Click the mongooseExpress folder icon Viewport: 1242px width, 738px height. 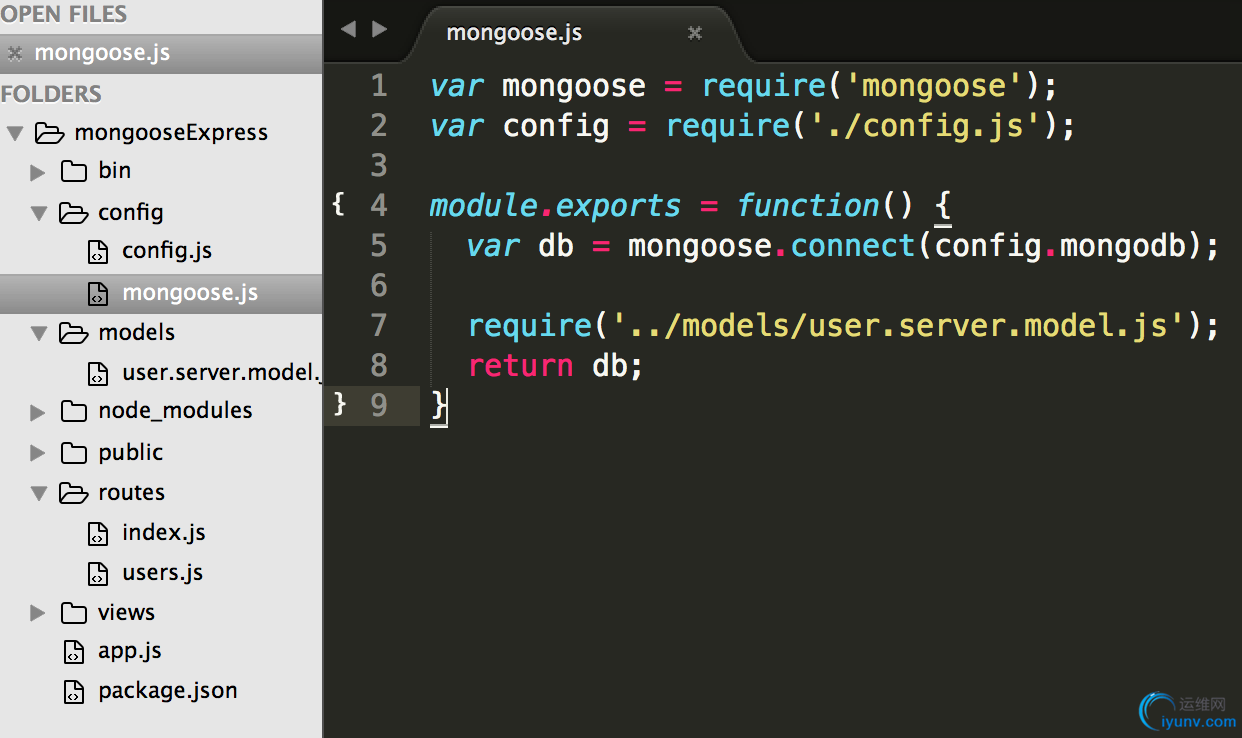50,132
